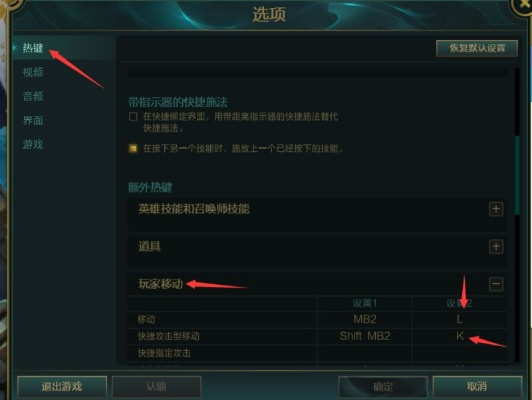Expand 道具 section with plus icon
Image resolution: width=532 pixels, height=400 pixels.
(496, 247)
